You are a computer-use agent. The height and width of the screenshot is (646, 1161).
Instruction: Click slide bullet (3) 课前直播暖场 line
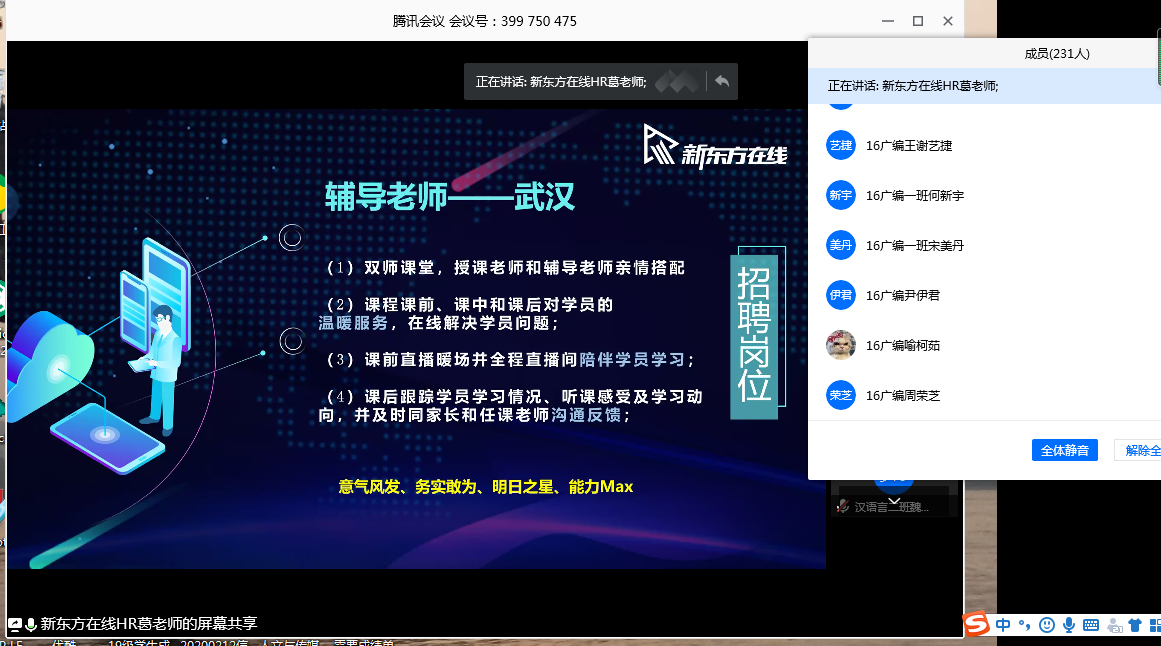(509, 360)
